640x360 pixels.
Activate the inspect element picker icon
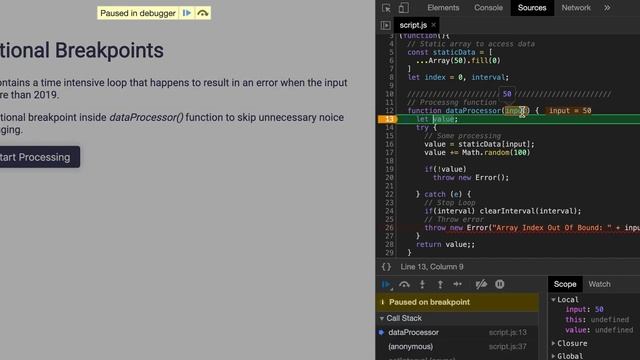point(386,8)
